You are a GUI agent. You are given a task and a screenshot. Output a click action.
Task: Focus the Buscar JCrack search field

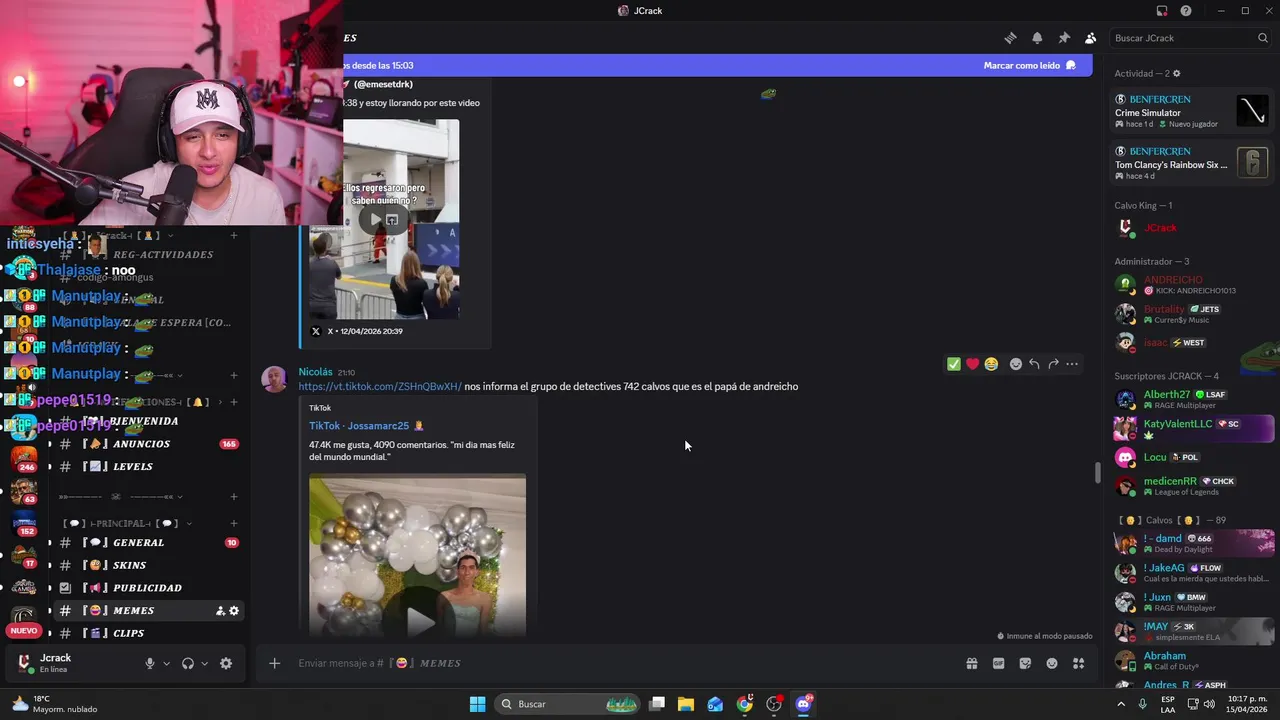tap(1190, 38)
